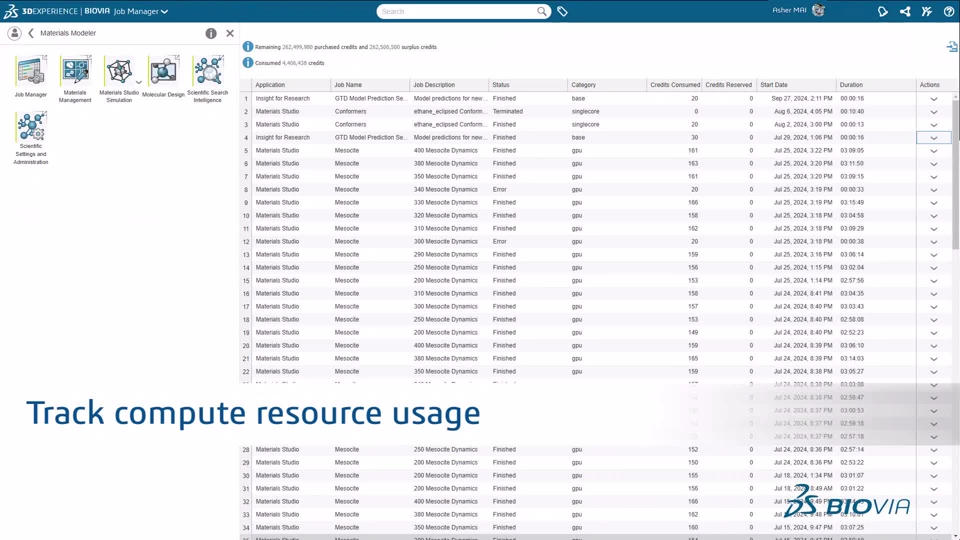This screenshot has height=540, width=960.
Task: Click the profile icon in side panel
Action: (14, 33)
